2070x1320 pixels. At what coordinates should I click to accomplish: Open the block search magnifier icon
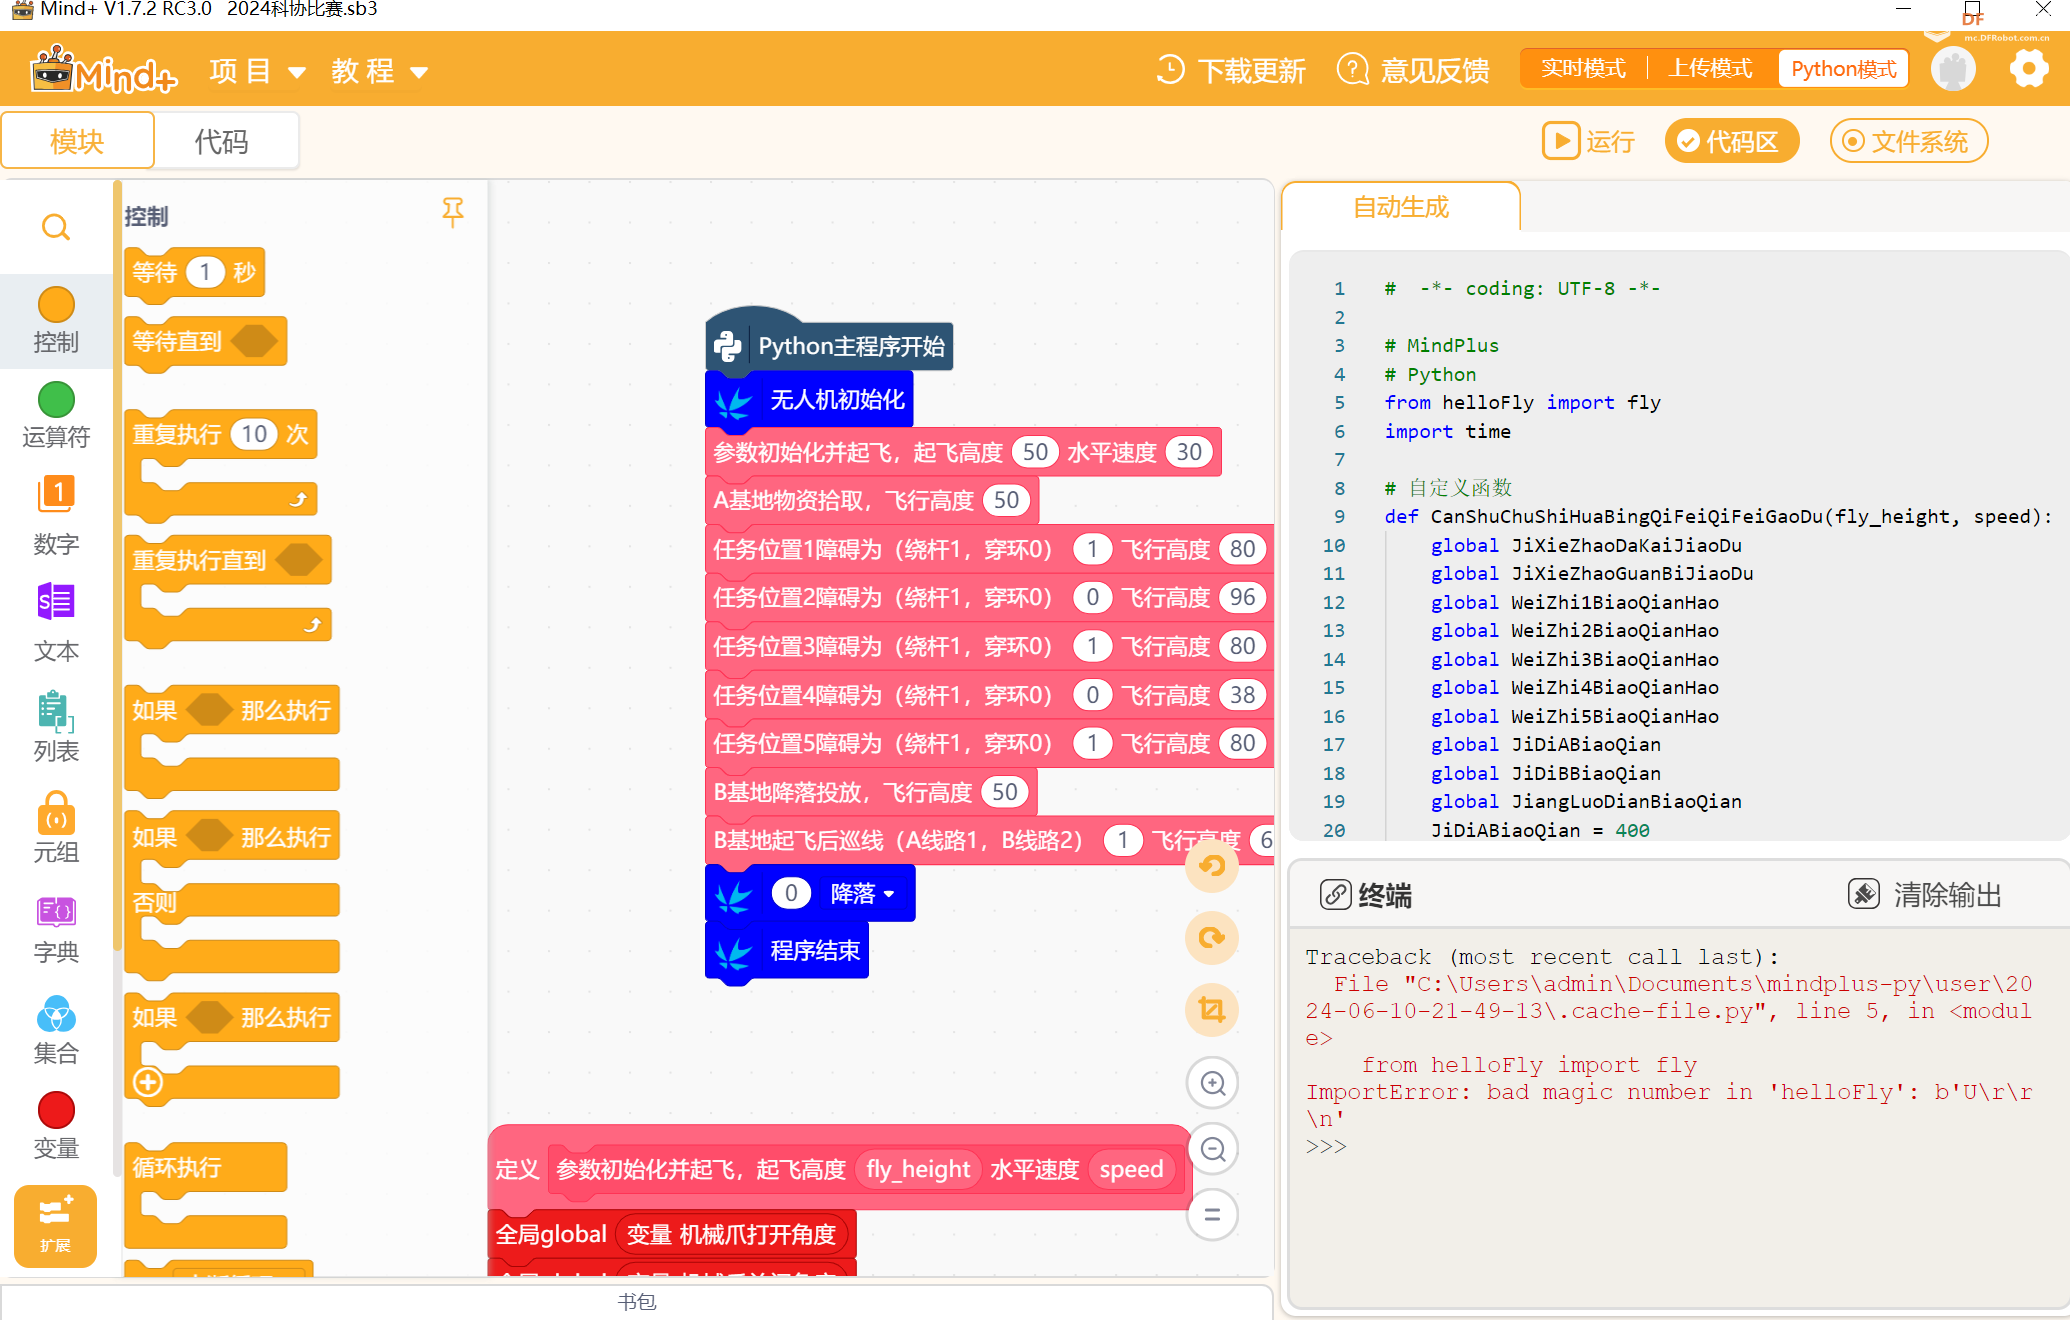56,227
